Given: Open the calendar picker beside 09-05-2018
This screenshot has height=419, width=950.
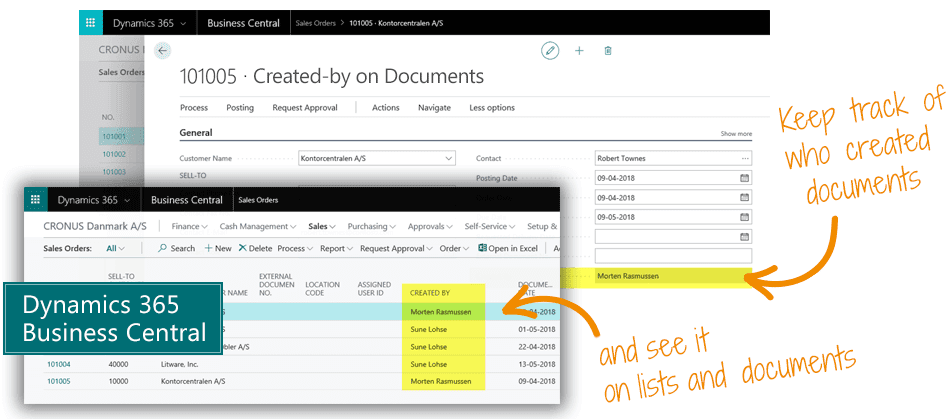Looking at the screenshot, I should pos(745,217).
